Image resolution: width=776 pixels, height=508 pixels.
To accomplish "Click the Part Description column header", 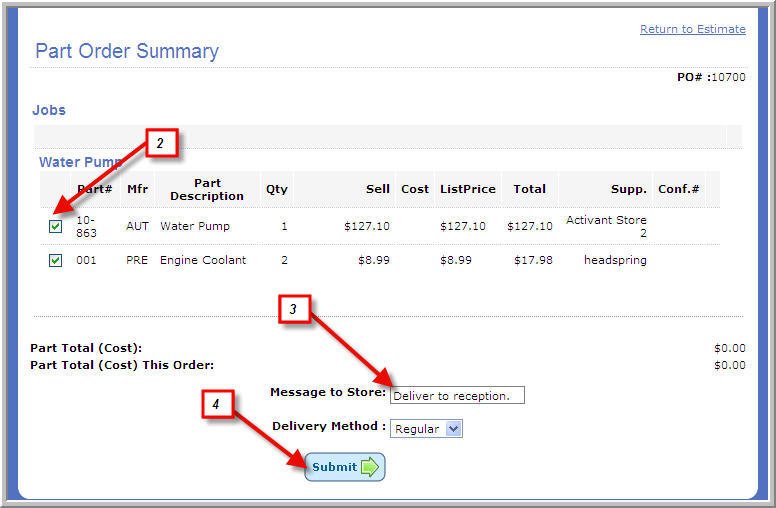I will [207, 189].
